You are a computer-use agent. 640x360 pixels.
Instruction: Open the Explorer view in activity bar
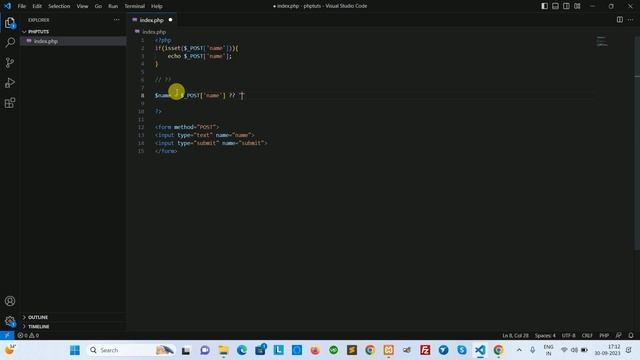click(x=10, y=23)
